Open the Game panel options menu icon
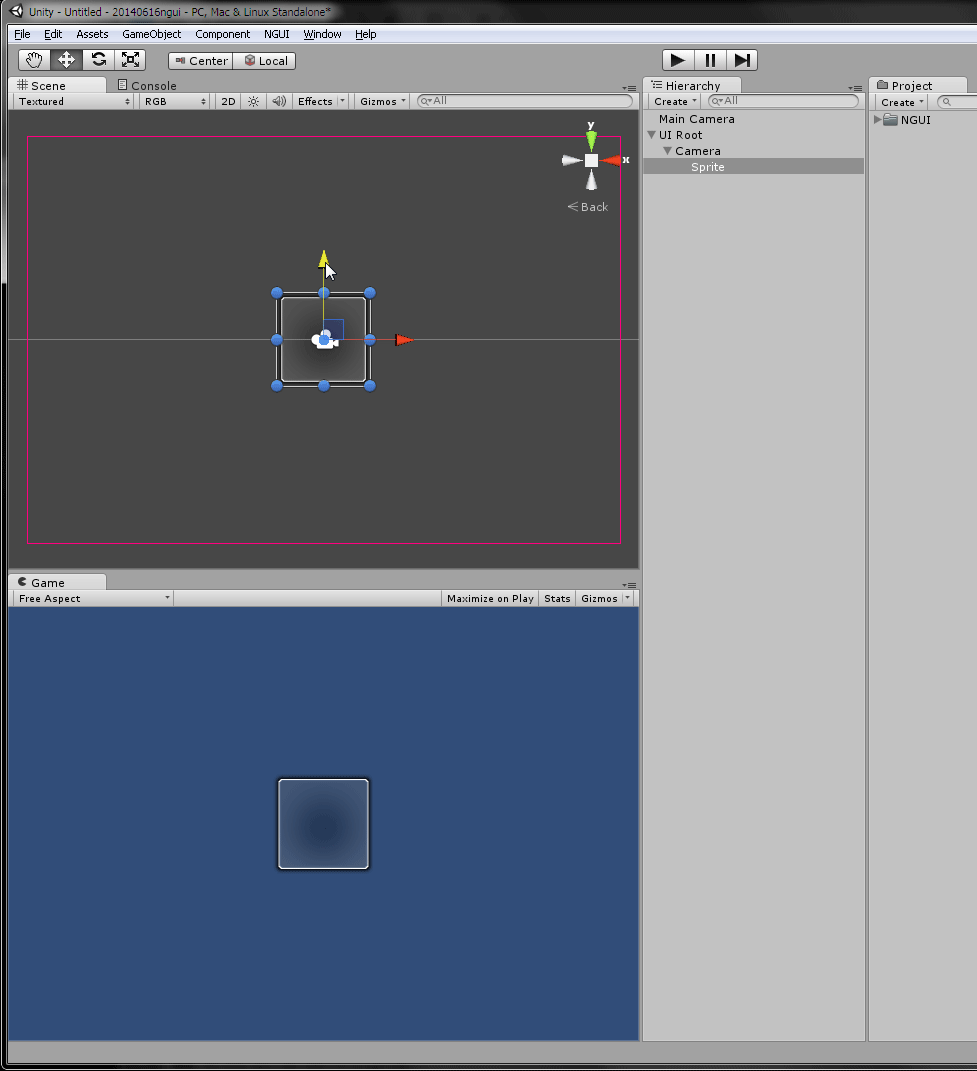This screenshot has width=977, height=1071. point(629,585)
